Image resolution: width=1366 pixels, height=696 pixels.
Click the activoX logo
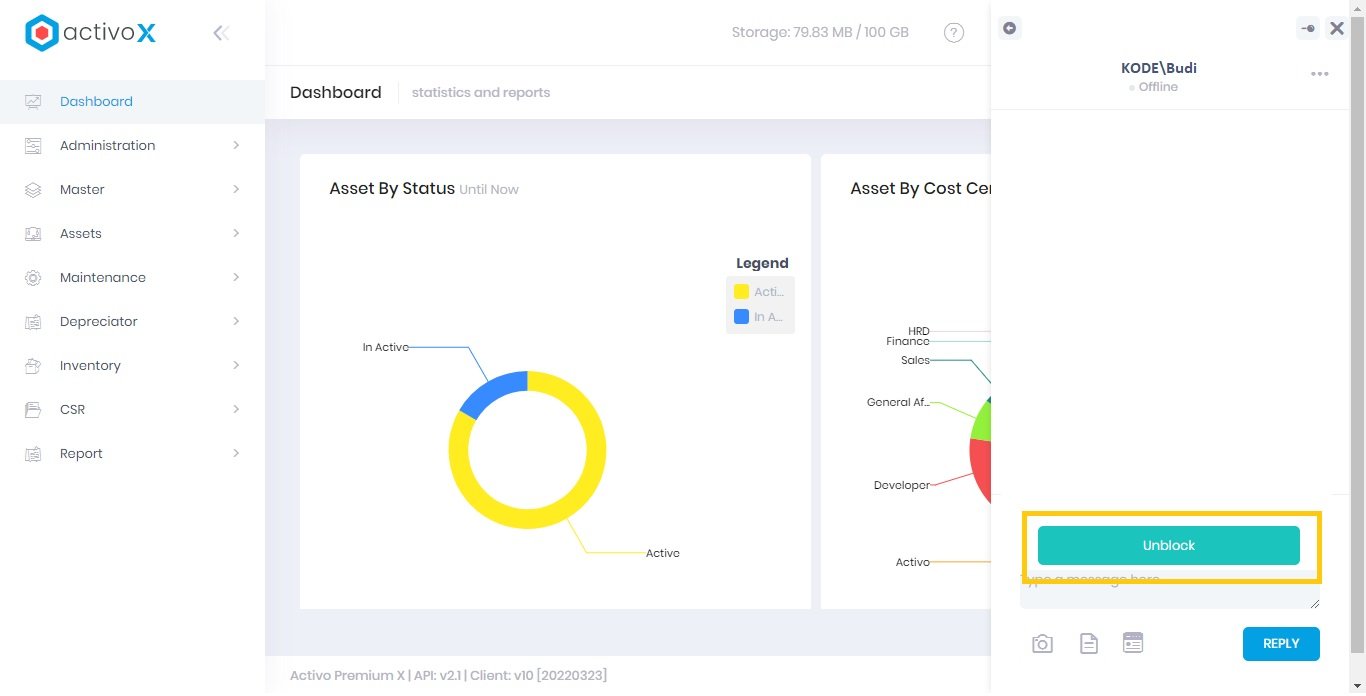(90, 33)
